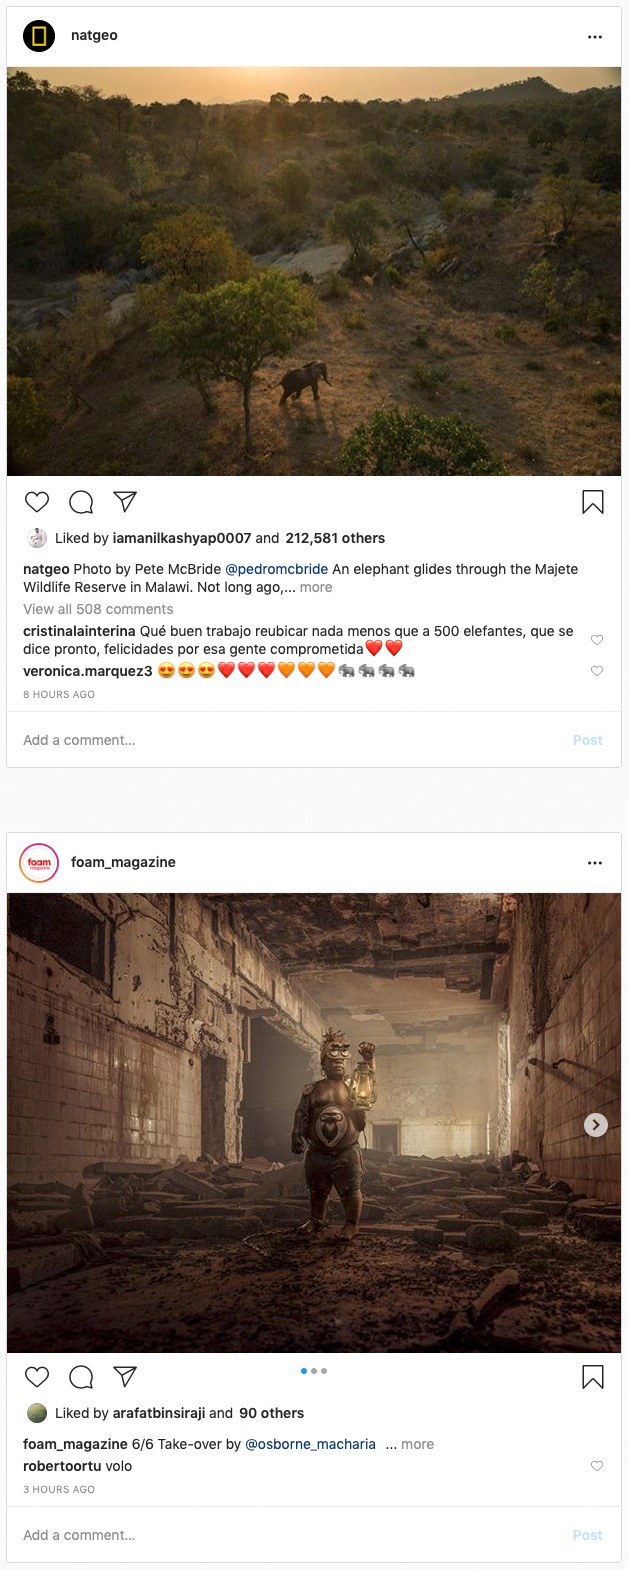Viewport: 629px width, 1570px height.
Task: Share the natgeo post via paper plane
Action: (x=125, y=502)
